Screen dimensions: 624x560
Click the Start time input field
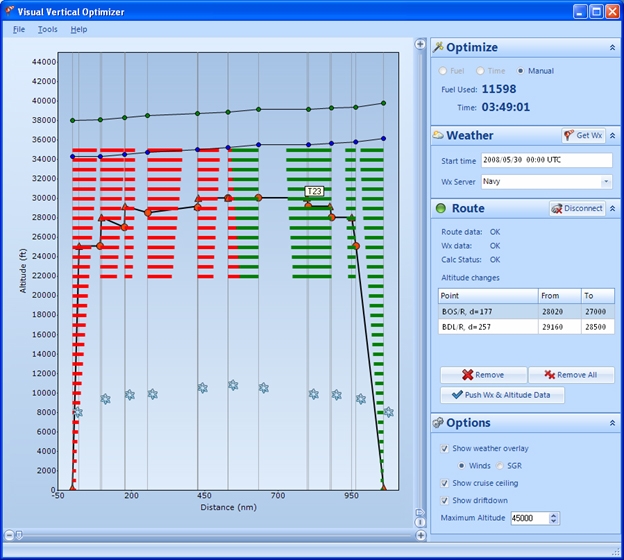[547, 160]
